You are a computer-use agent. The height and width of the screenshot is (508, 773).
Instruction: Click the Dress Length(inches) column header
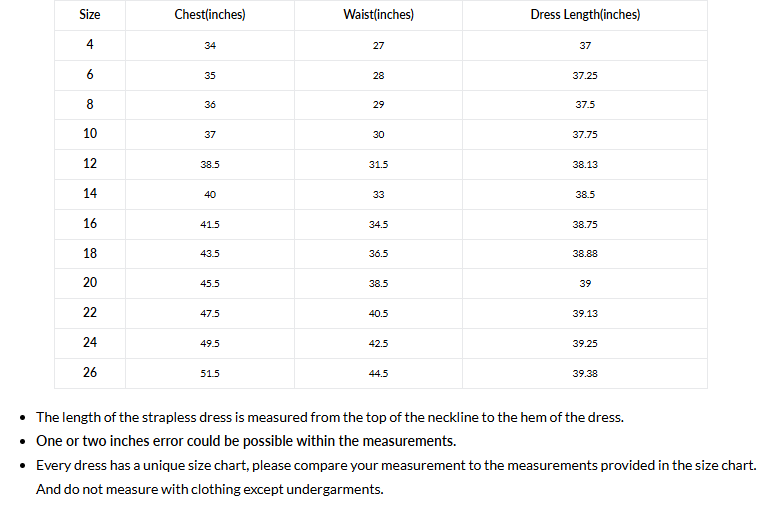coord(585,15)
